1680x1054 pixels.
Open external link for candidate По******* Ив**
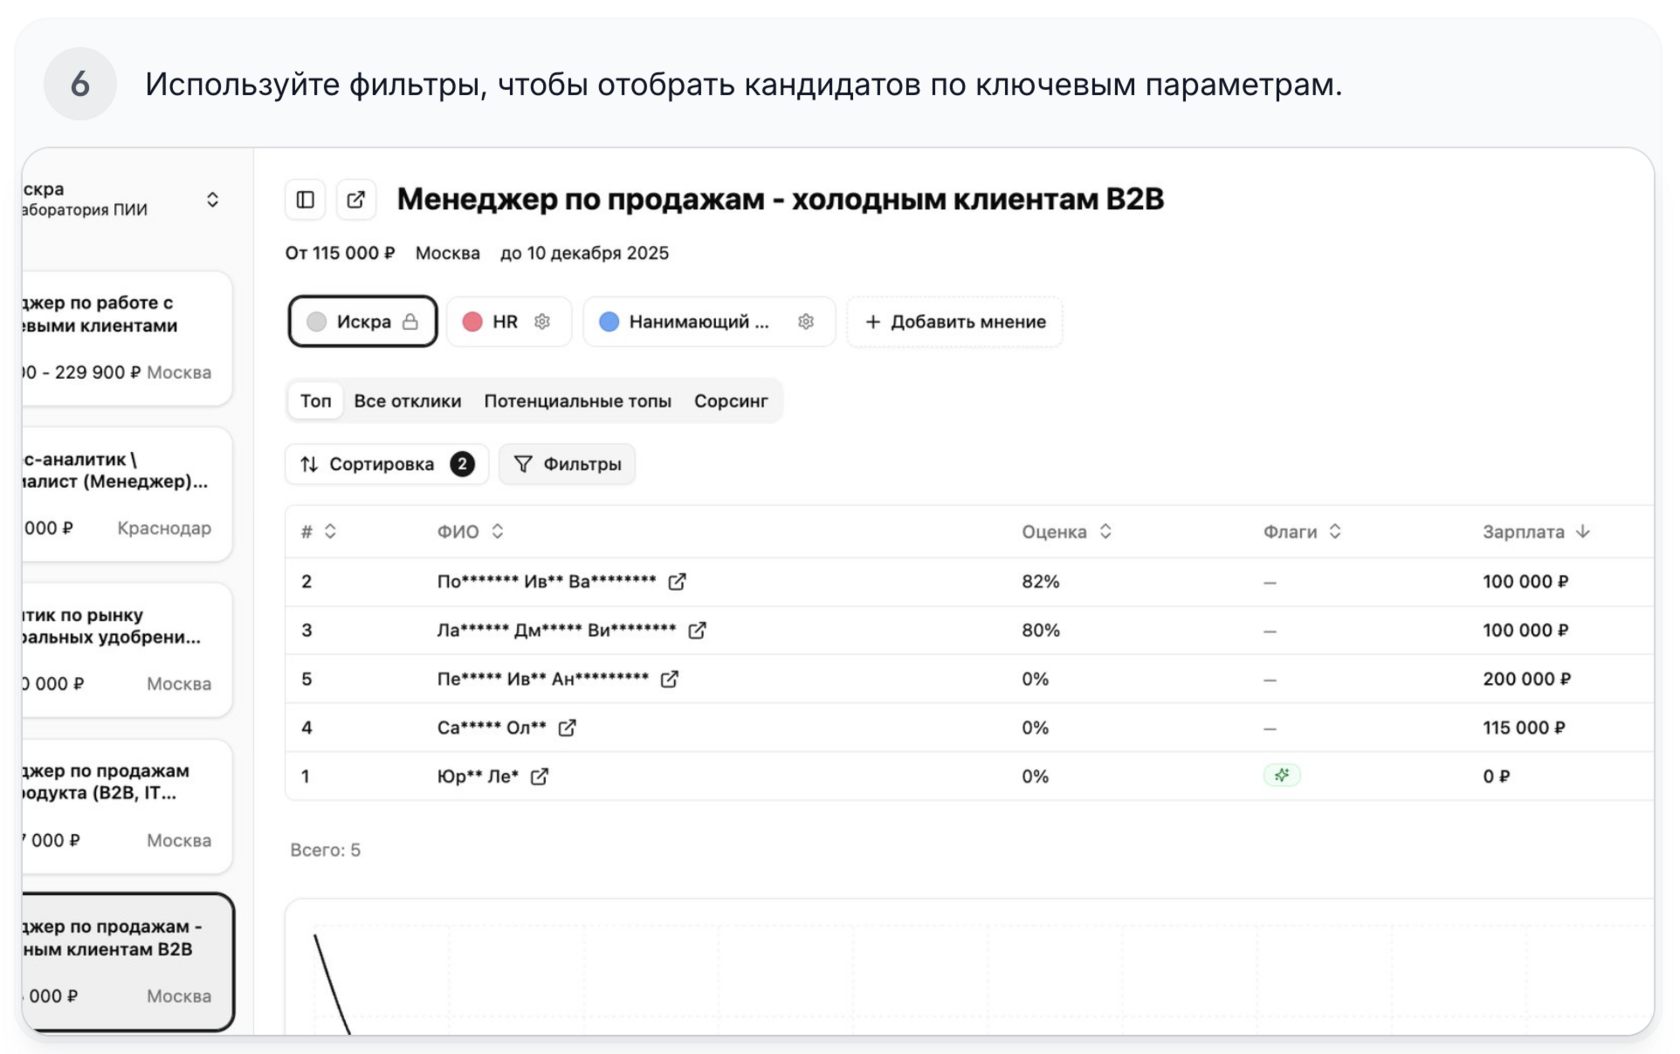(677, 582)
